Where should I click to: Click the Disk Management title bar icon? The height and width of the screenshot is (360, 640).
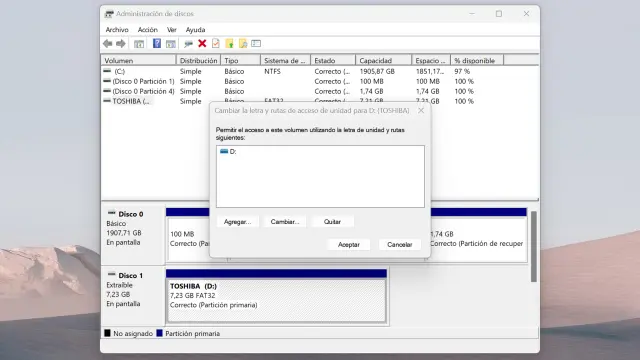109,14
